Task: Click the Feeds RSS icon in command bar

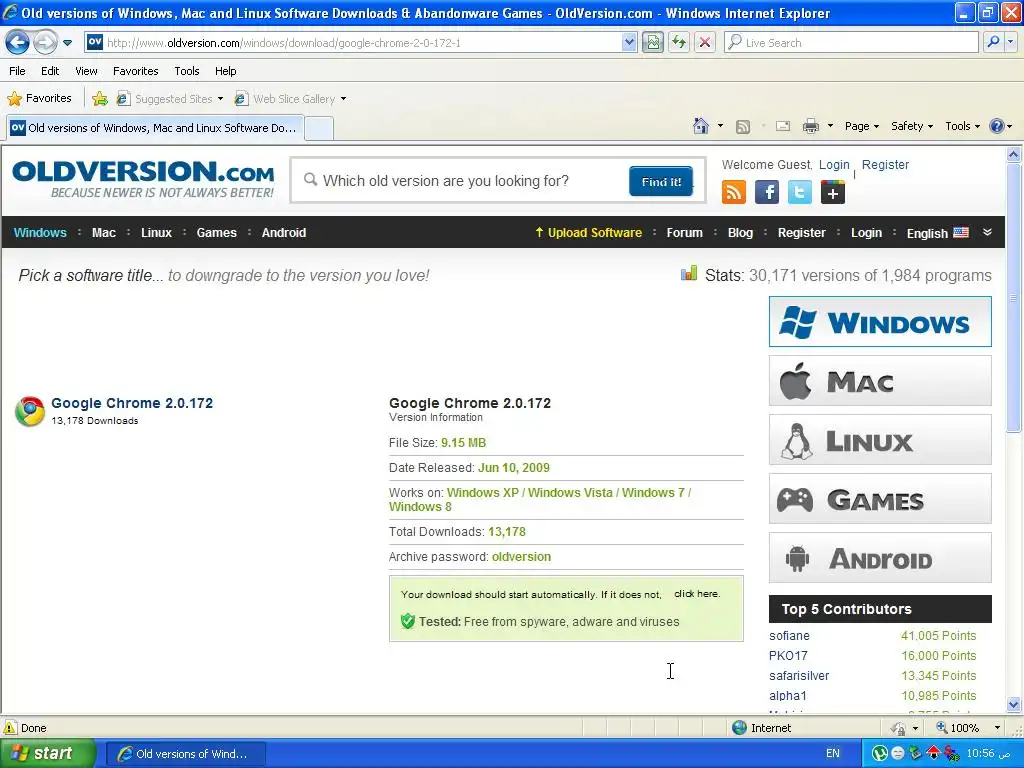Action: tap(743, 127)
